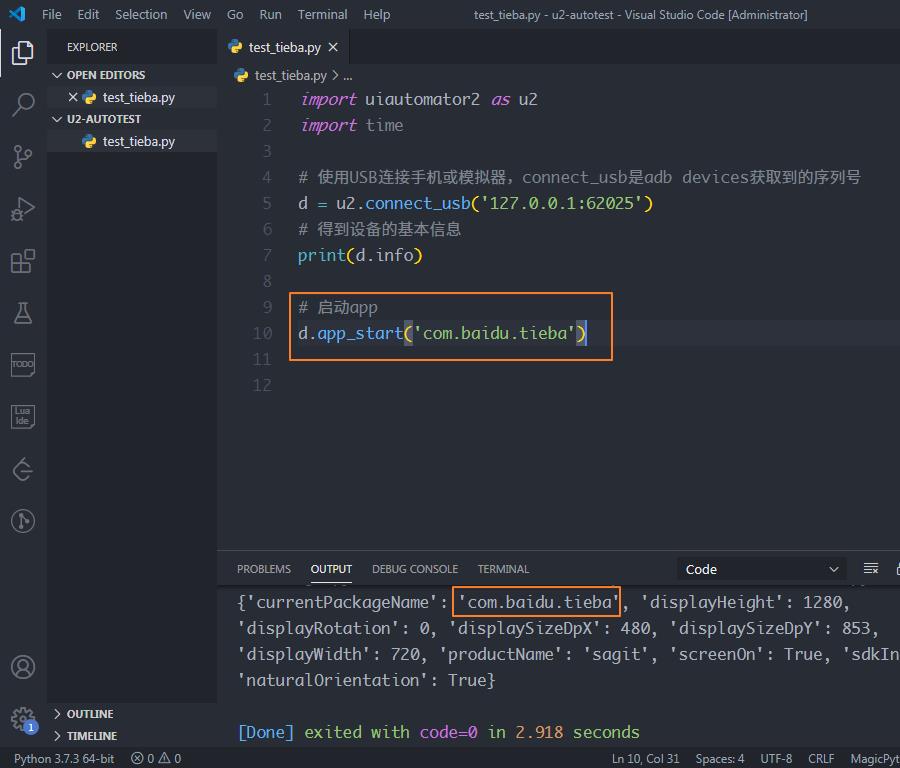The width and height of the screenshot is (900, 768).
Task: Click the clear output list icon
Action: click(871, 568)
